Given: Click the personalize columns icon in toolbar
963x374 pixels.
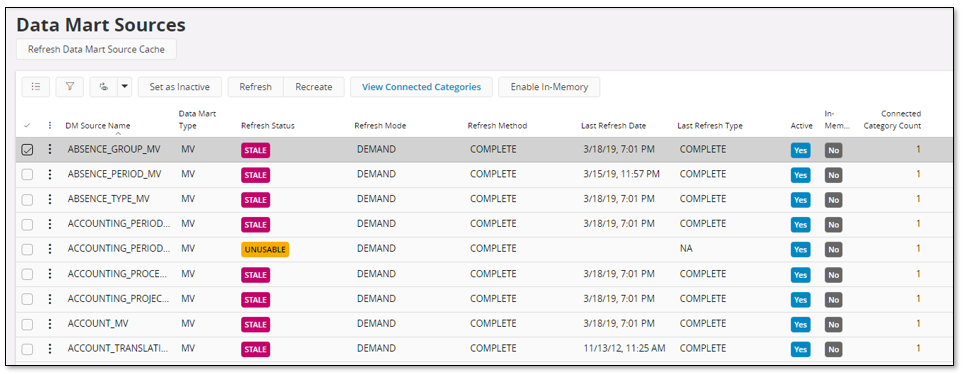Looking at the screenshot, I should tap(103, 87).
